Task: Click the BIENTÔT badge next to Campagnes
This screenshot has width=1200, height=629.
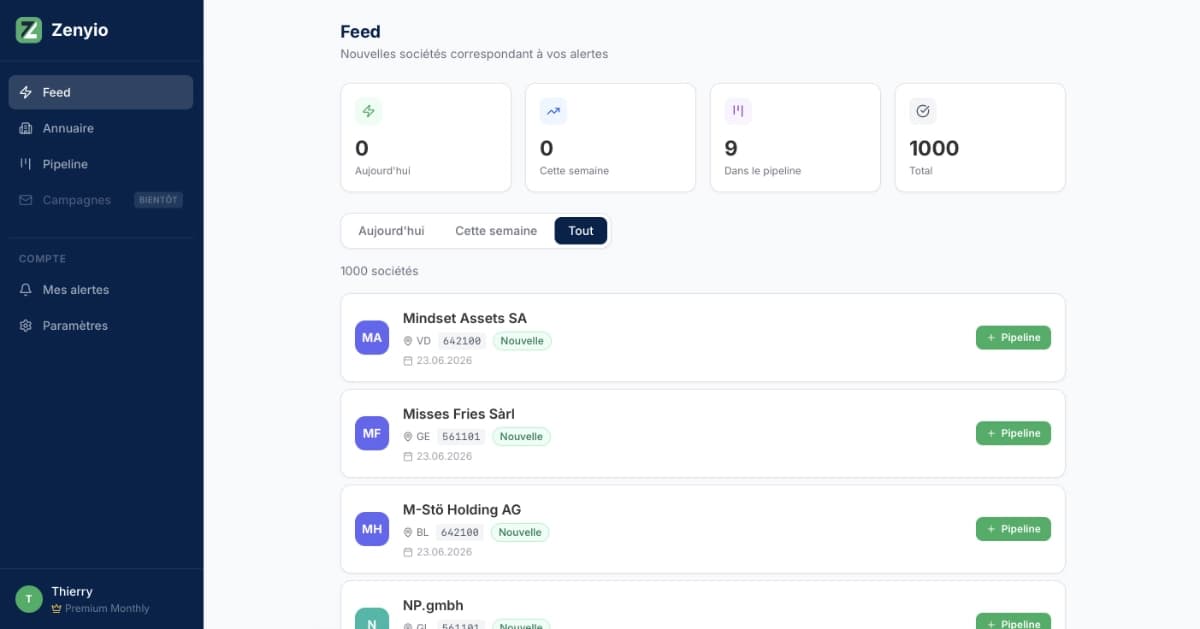Action: (159, 200)
